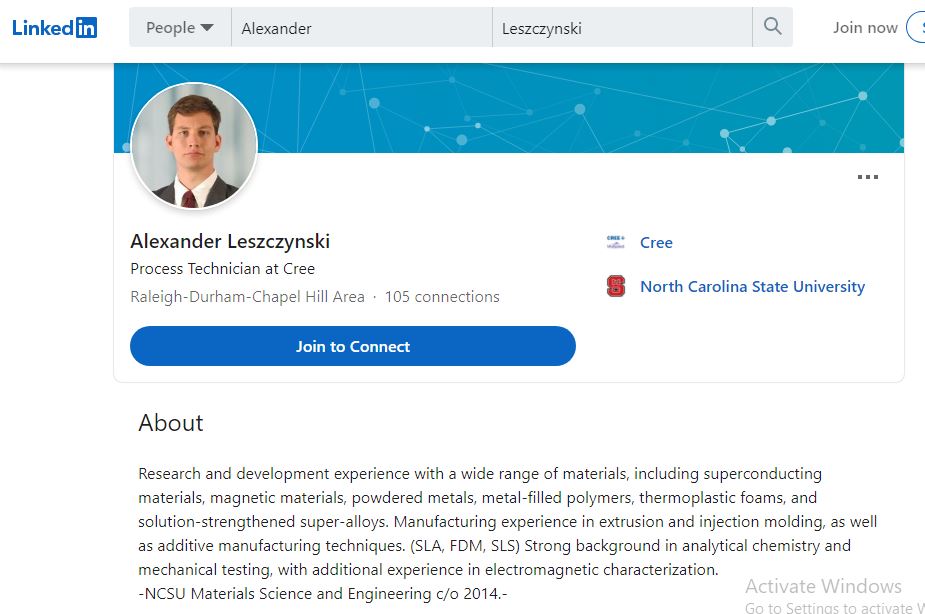This screenshot has width=925, height=614.
Task: Click the Raleigh-Durham-Chapel Hill Area location text
Action: coord(248,297)
